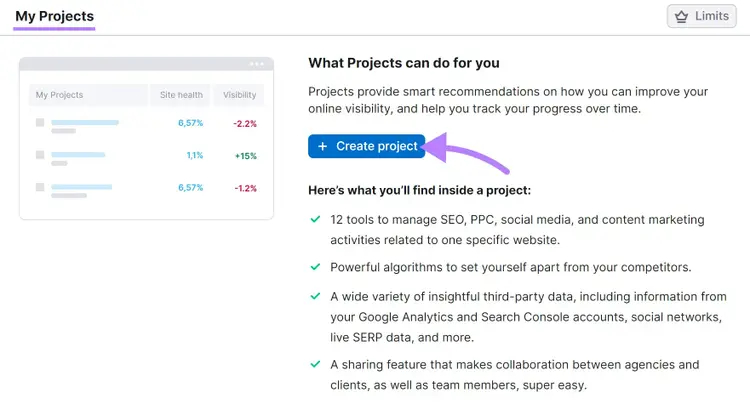Click the text "A wide variety of insightful third-party data"
750x404 pixels.
point(453,297)
